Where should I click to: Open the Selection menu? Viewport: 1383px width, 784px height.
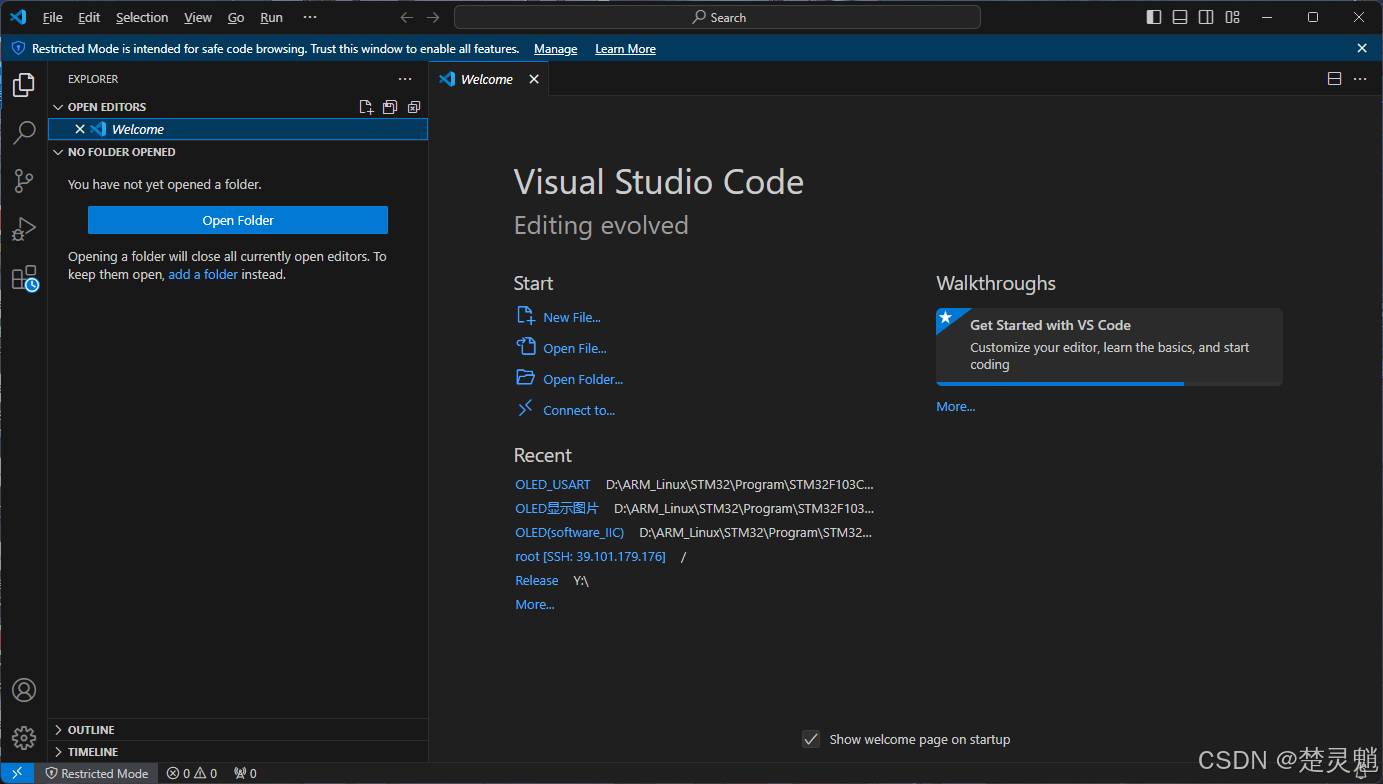(x=142, y=17)
